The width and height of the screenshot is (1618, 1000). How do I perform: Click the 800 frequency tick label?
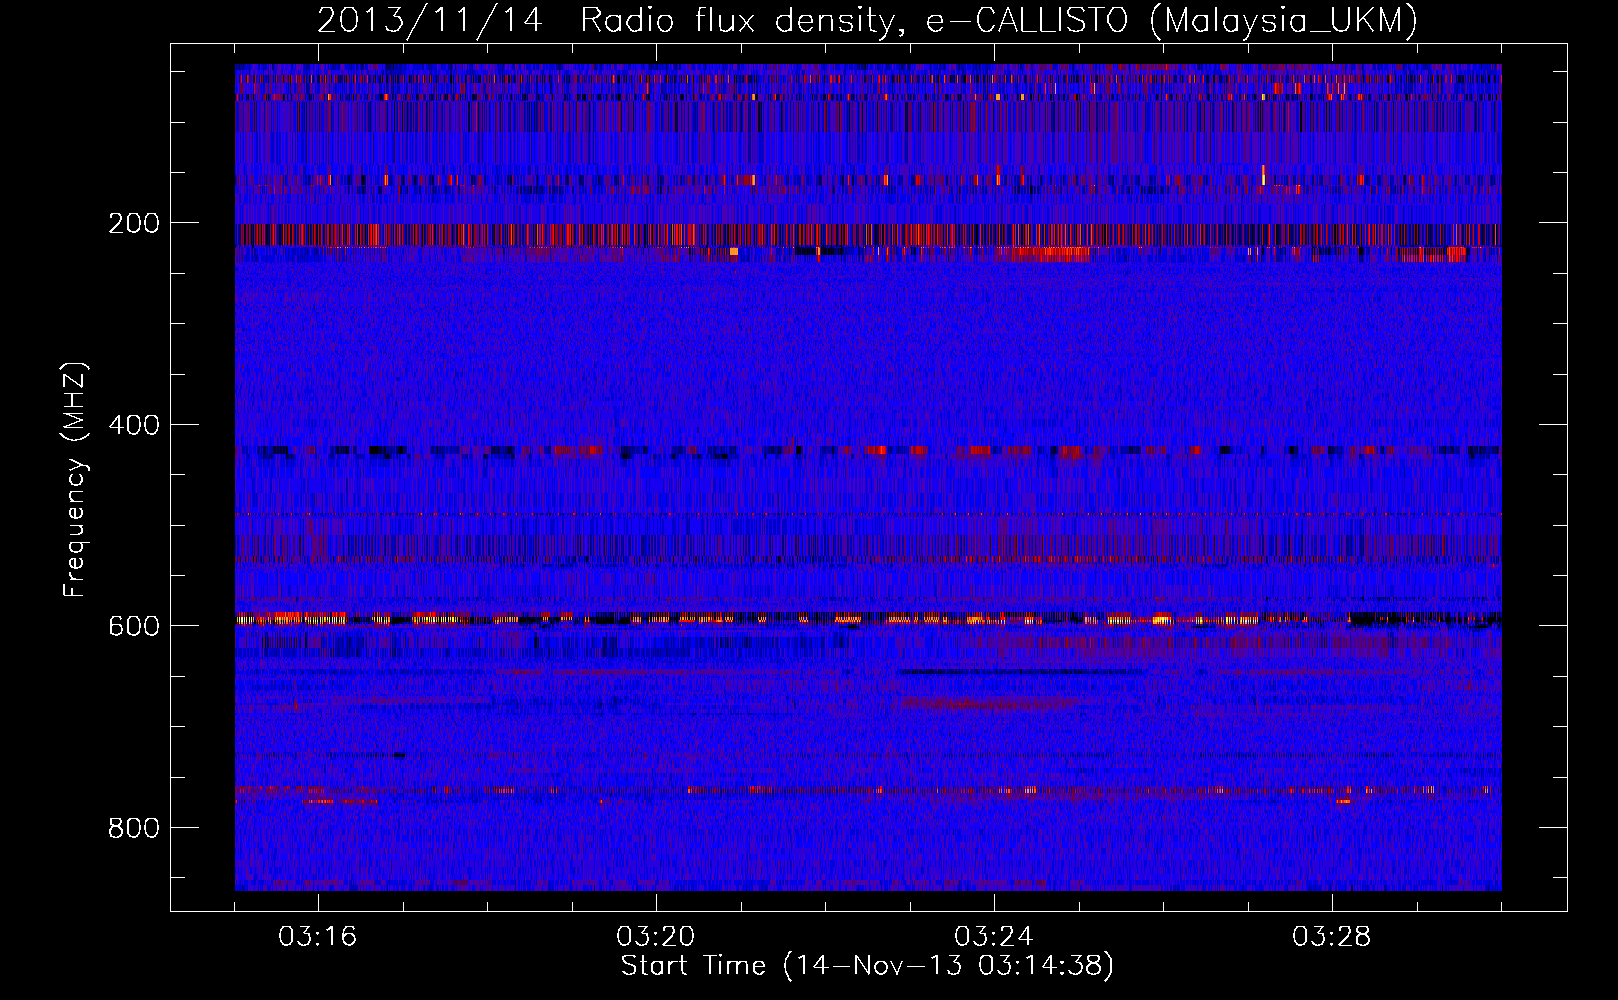pyautogui.click(x=134, y=828)
